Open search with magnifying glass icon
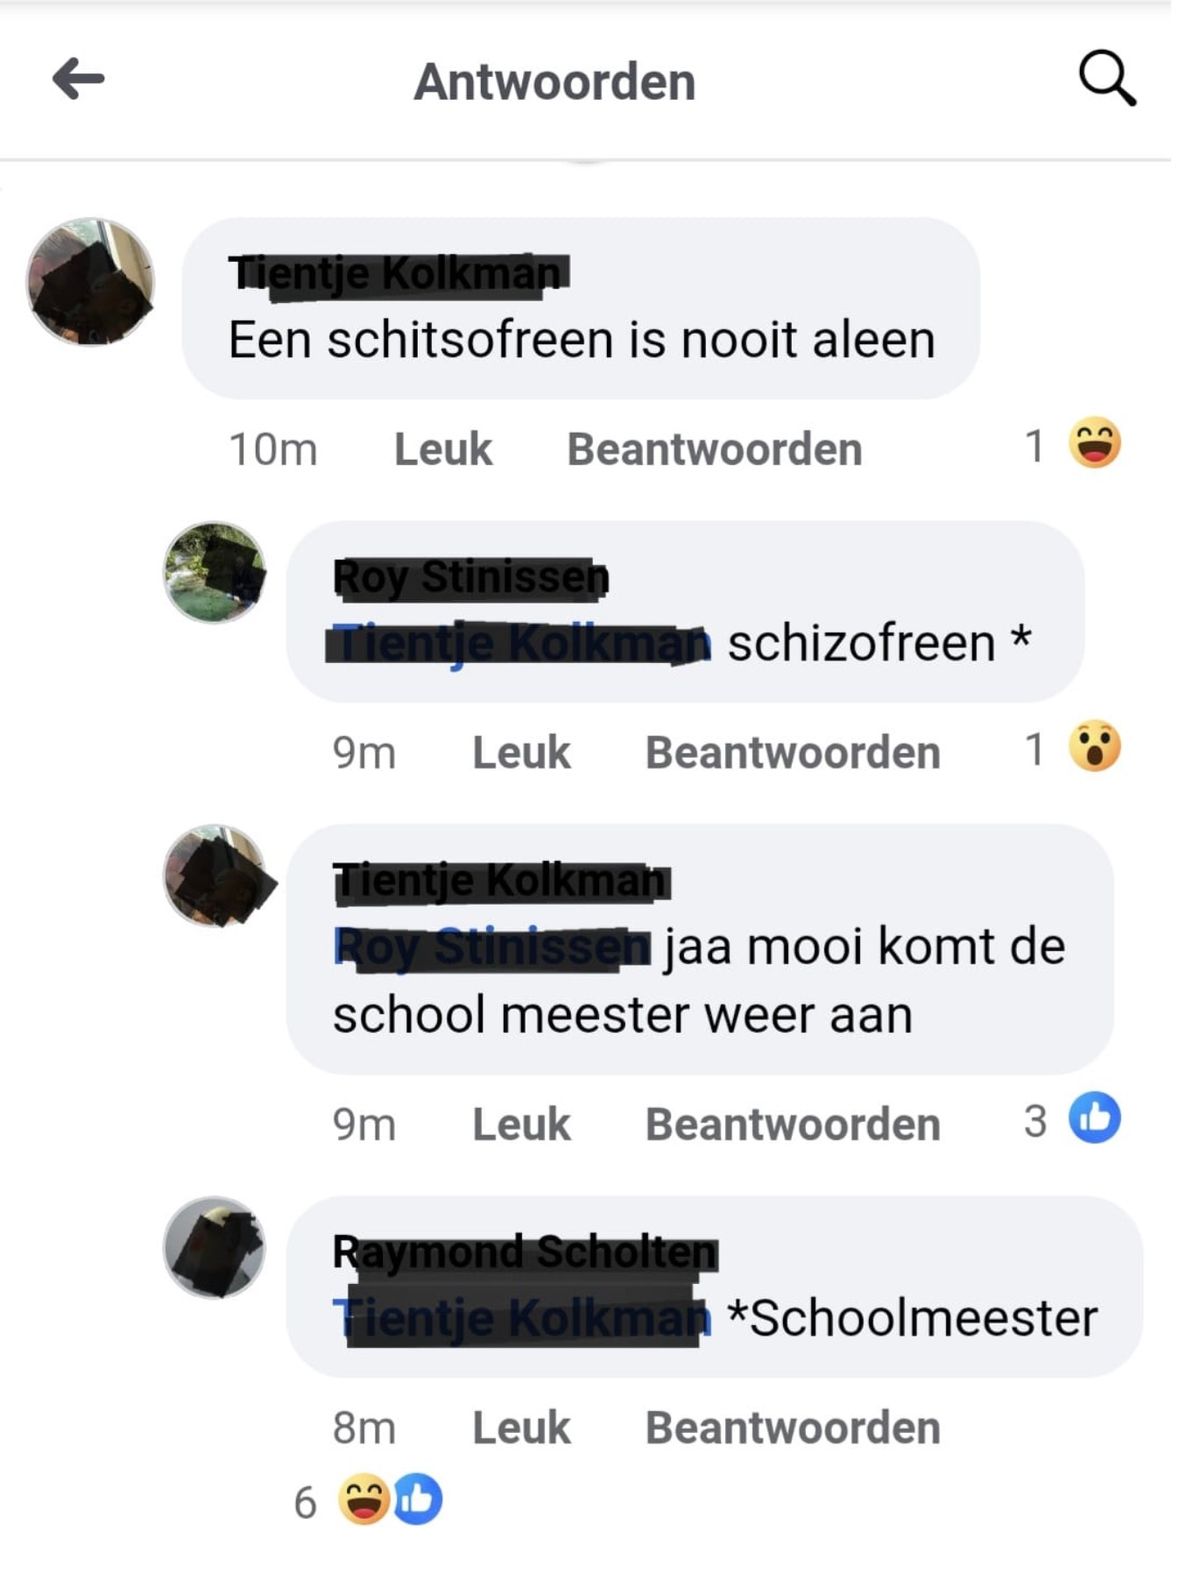1200x1573 pixels. pyautogui.click(x=1107, y=78)
